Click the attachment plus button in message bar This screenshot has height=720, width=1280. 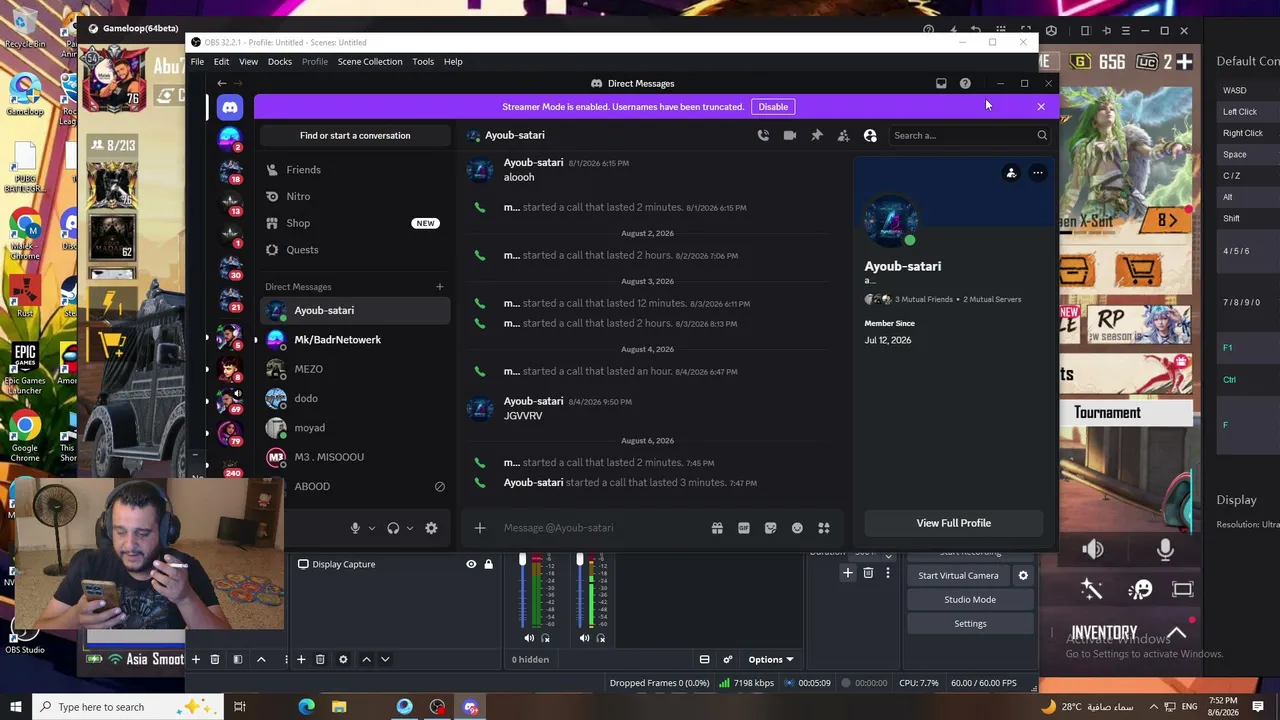480,528
